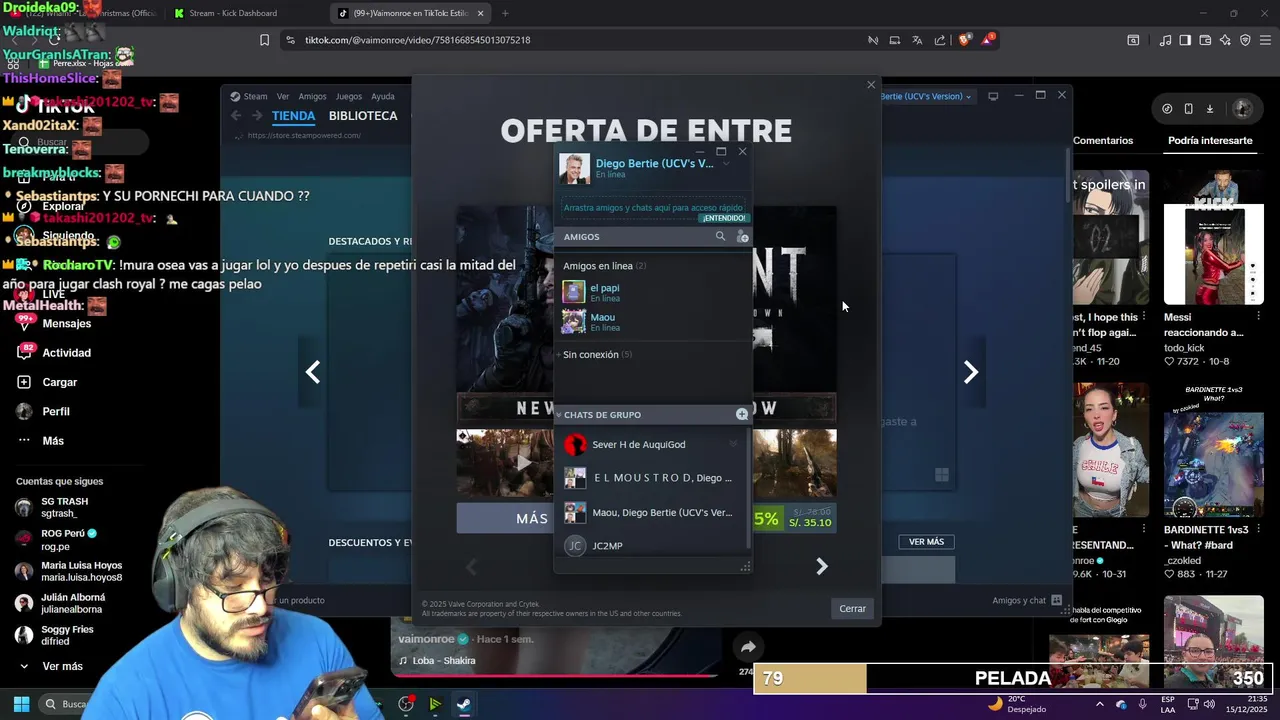Play the game trailer thumbnail in the offer
The image size is (1280, 720).
pyautogui.click(x=505, y=462)
